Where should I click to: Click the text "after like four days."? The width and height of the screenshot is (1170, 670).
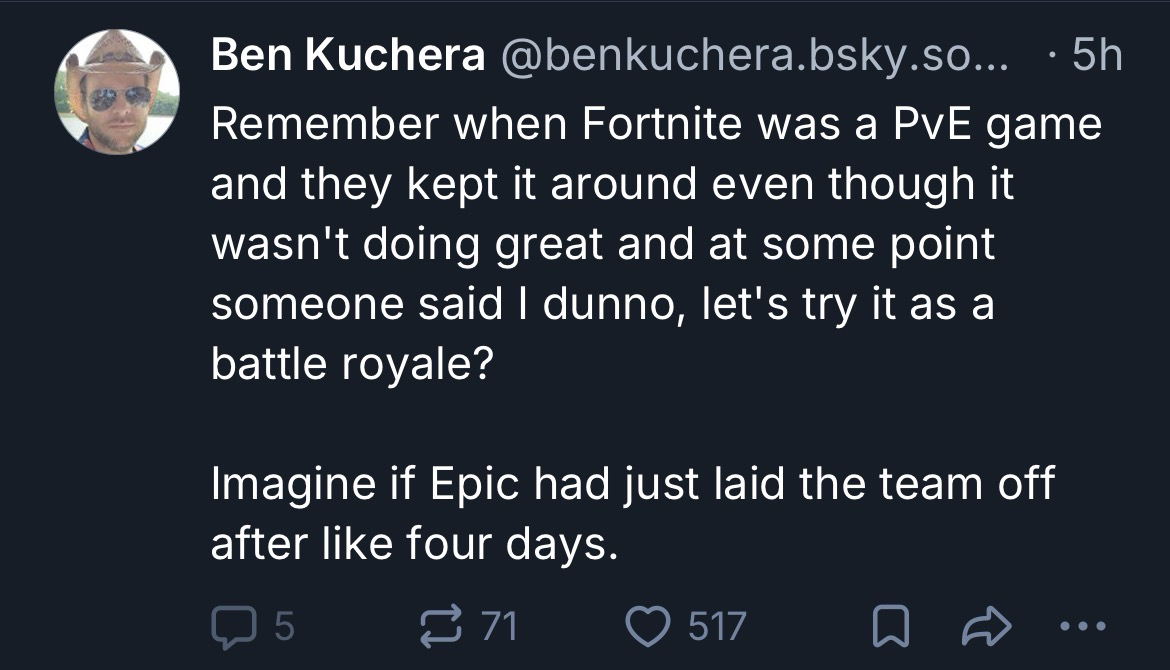click(408, 545)
